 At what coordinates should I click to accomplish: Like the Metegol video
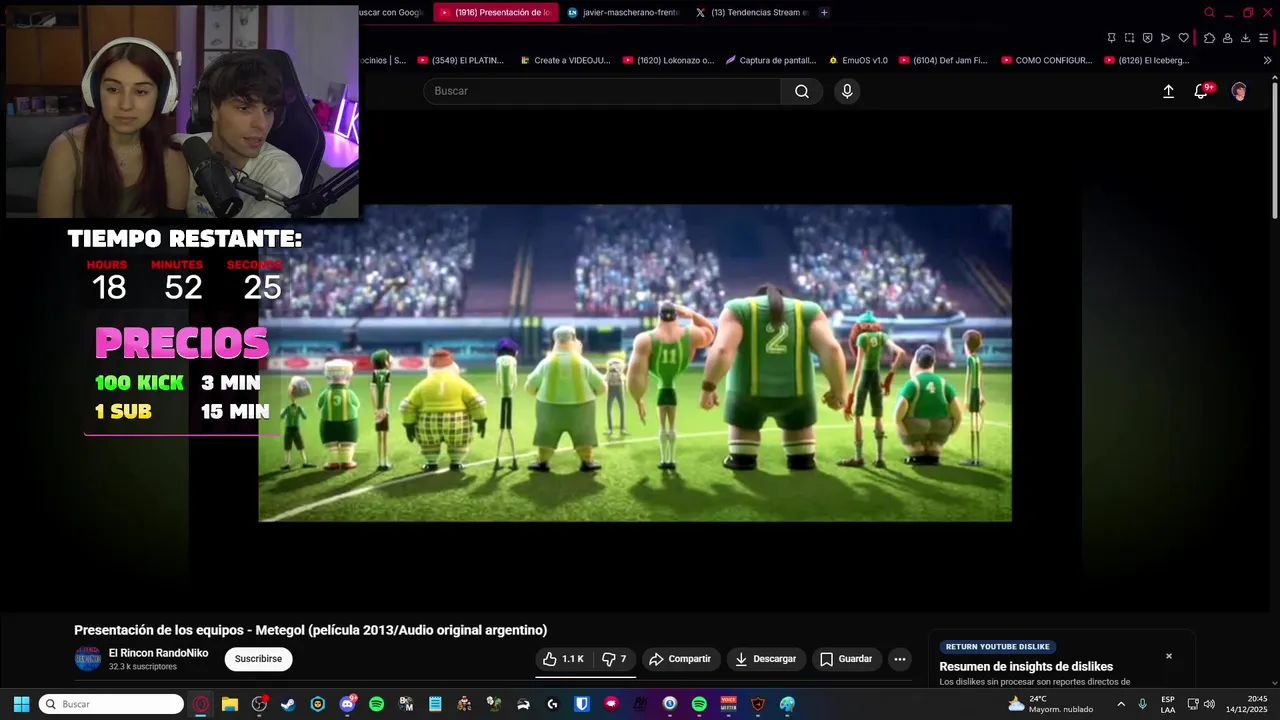[x=563, y=659]
